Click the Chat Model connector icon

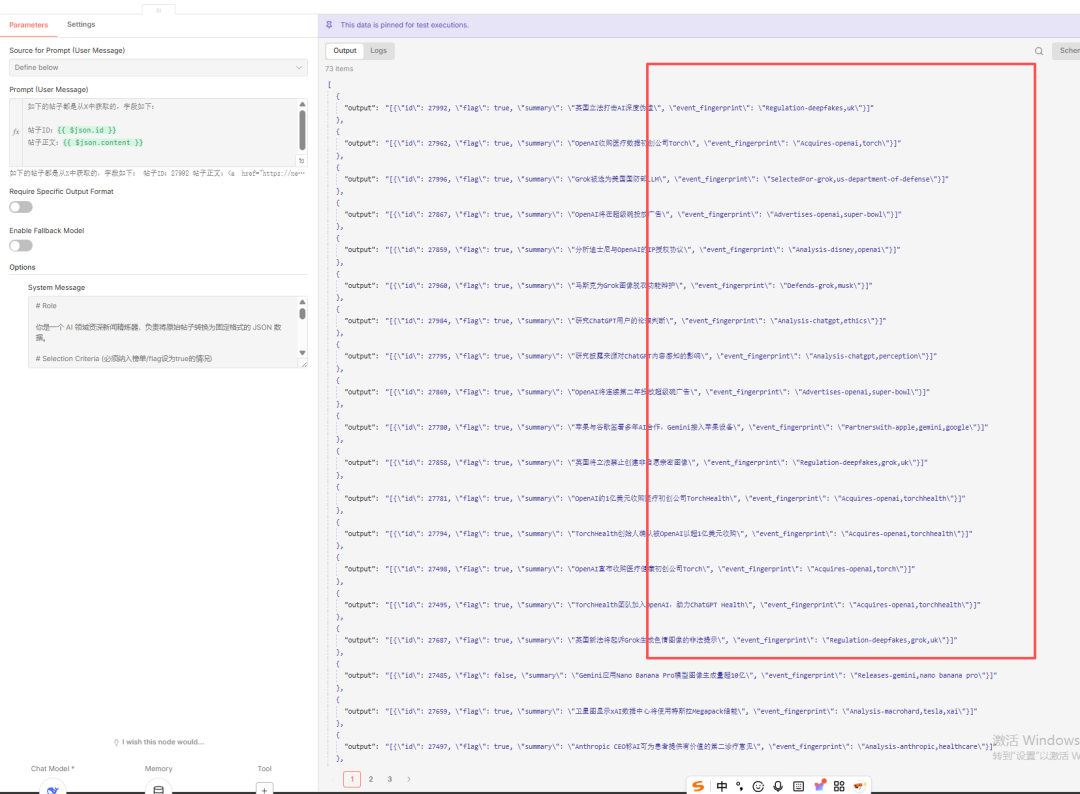pyautogui.click(x=52, y=788)
